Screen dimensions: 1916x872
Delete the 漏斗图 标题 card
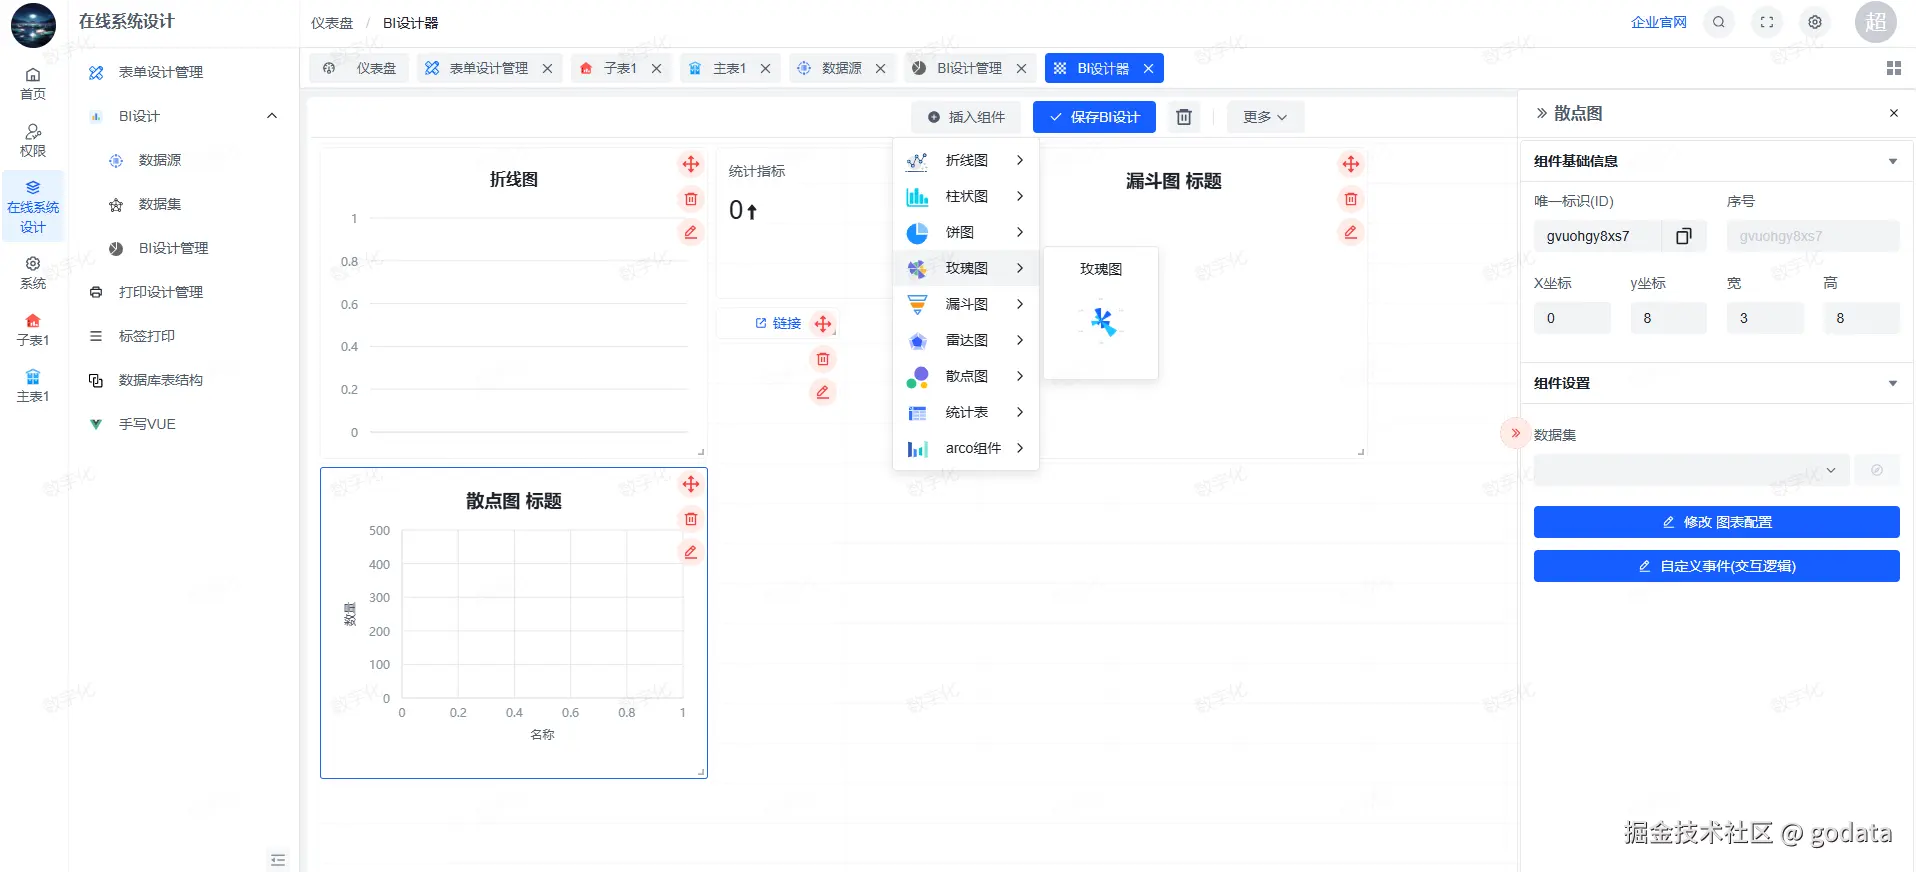pyautogui.click(x=1351, y=199)
